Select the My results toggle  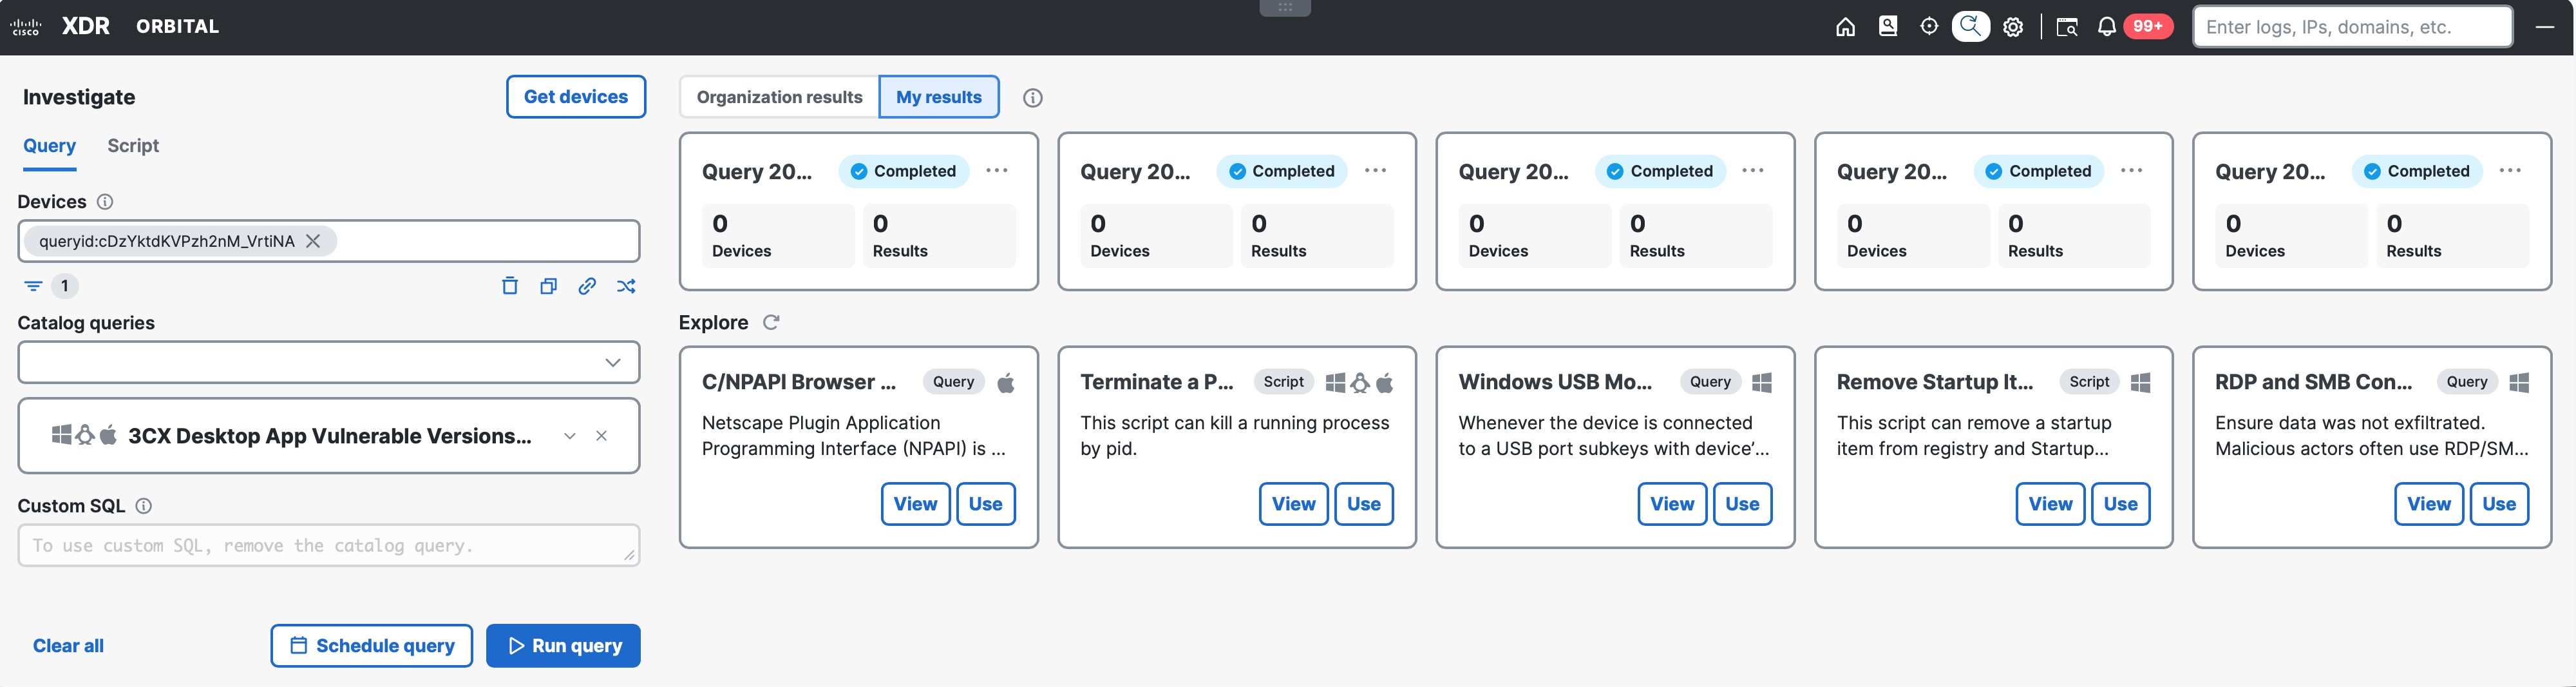(938, 97)
